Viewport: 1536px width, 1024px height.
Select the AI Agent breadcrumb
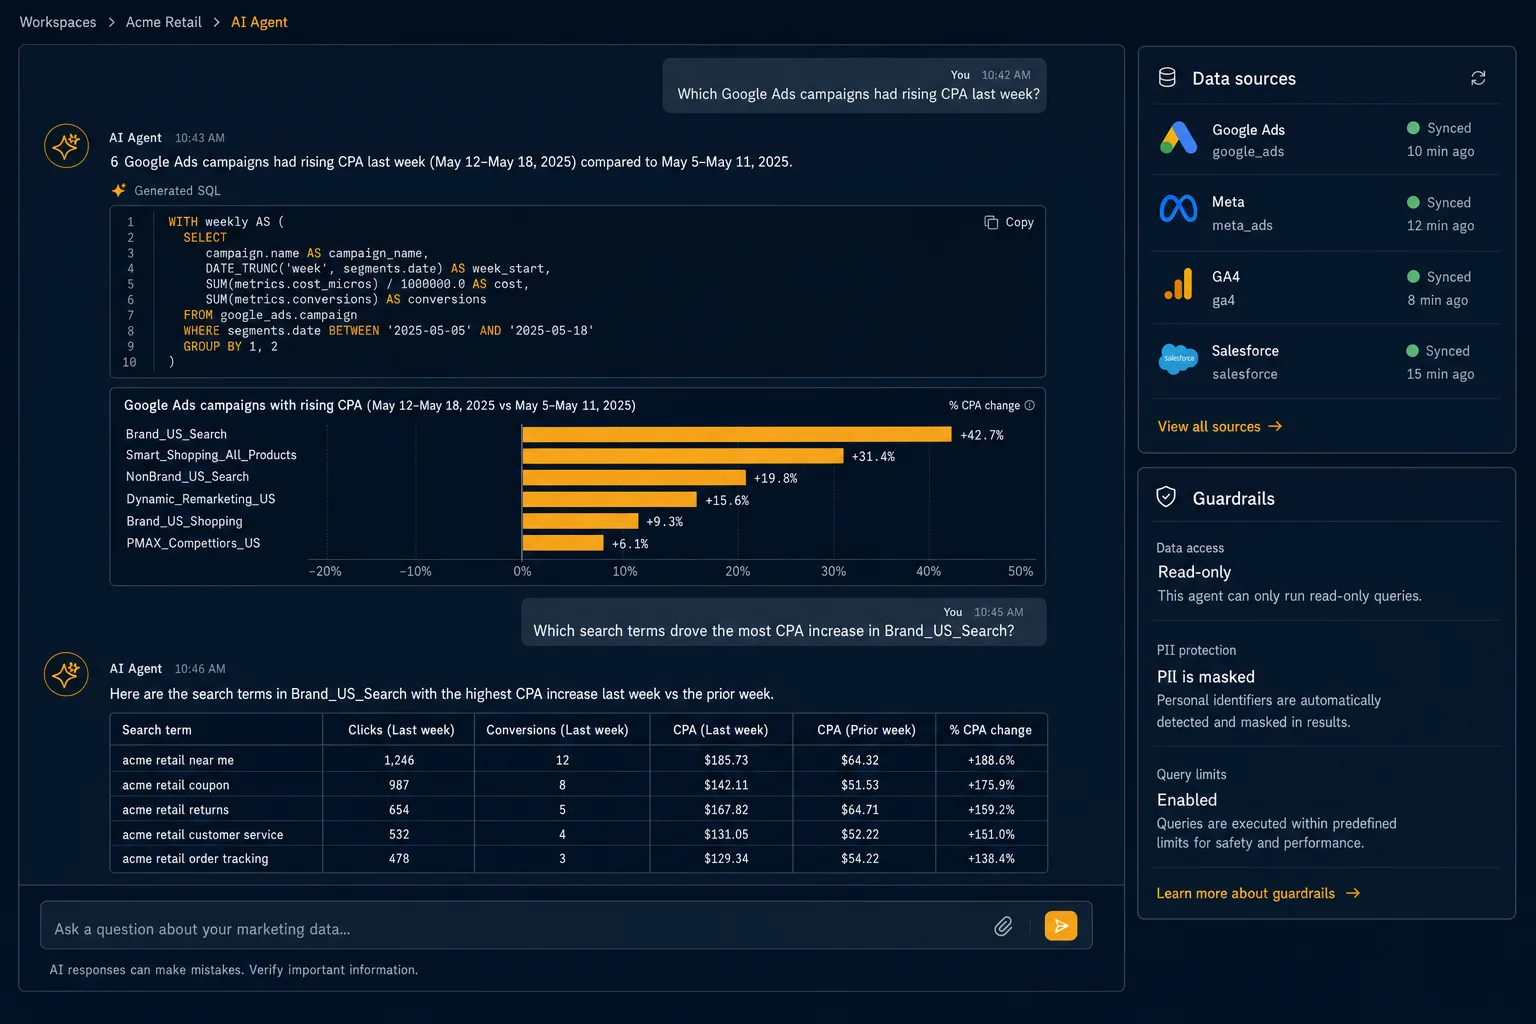[259, 22]
